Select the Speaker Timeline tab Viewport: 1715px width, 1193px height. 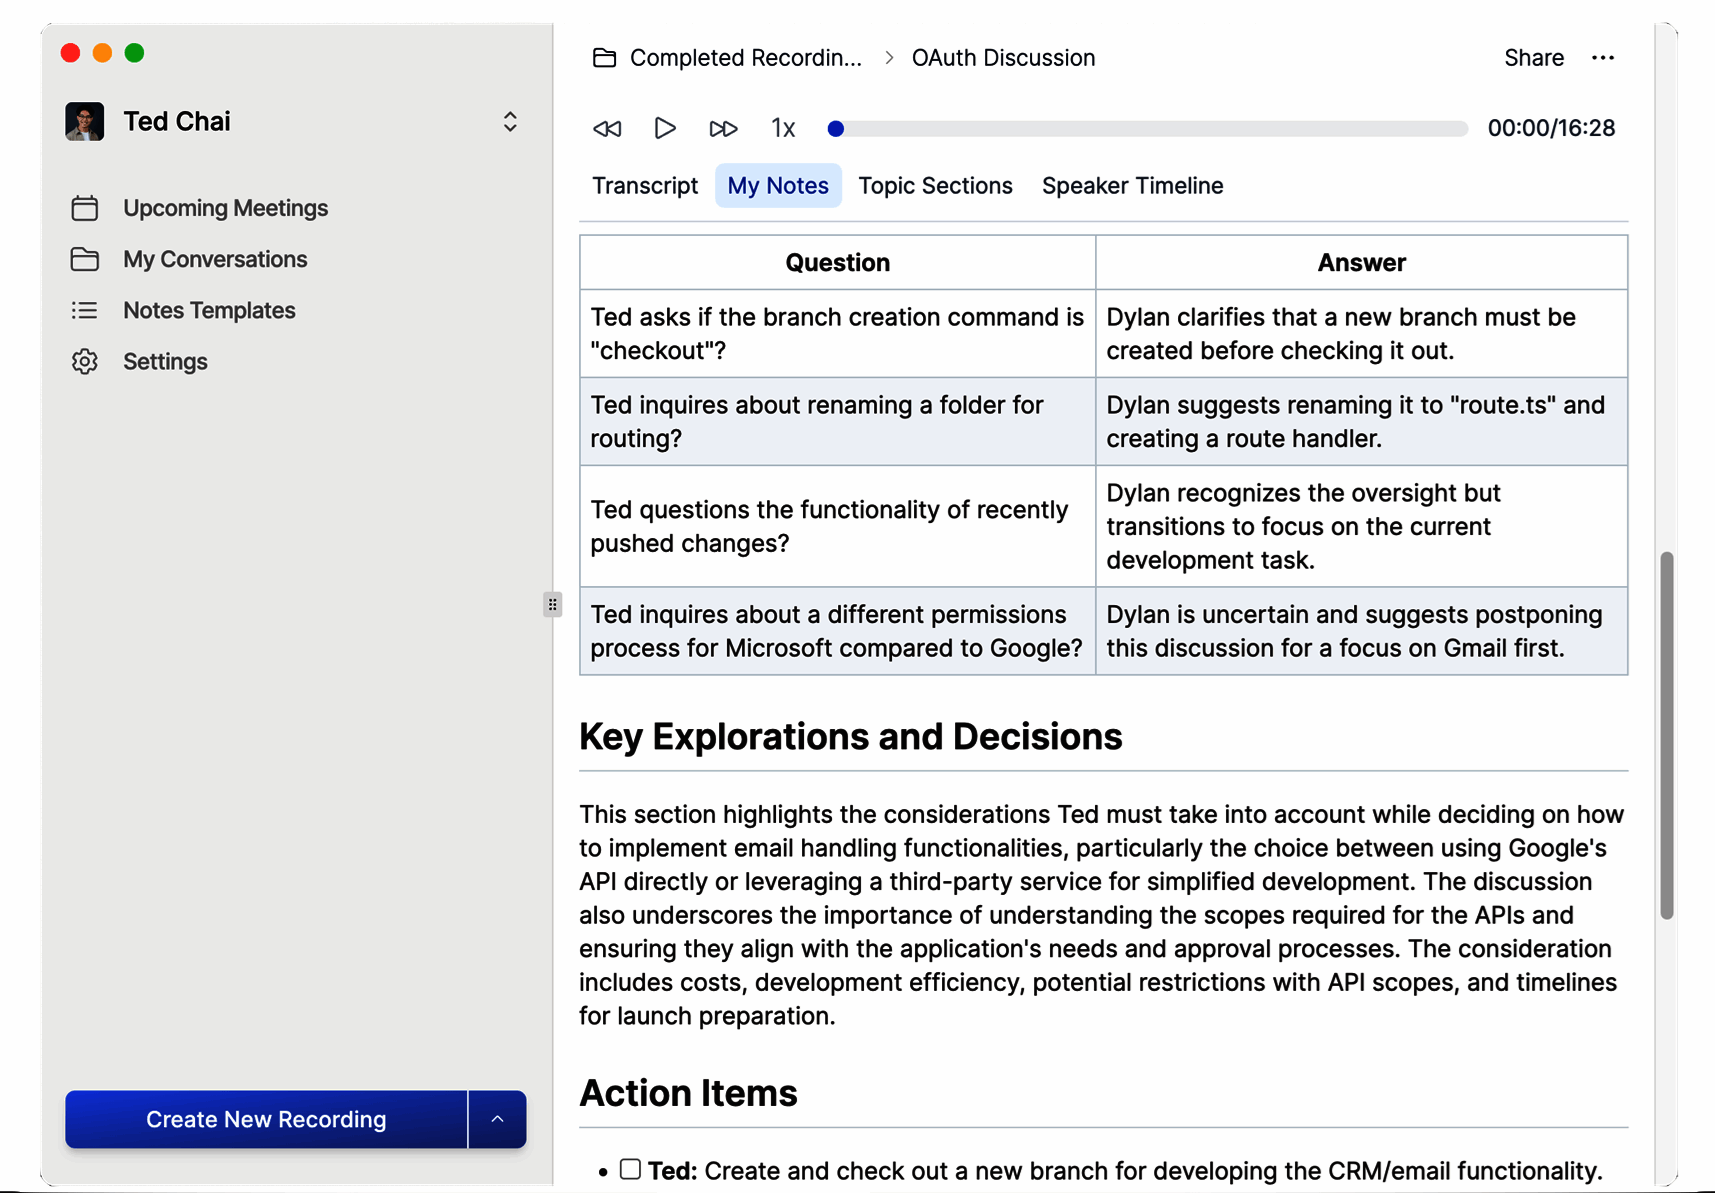(1132, 186)
